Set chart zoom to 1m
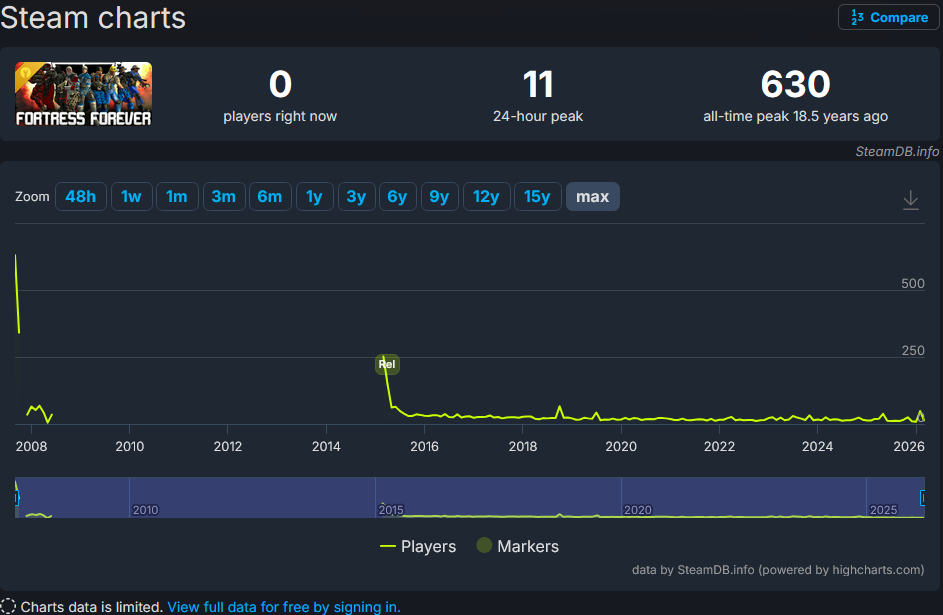 point(177,197)
